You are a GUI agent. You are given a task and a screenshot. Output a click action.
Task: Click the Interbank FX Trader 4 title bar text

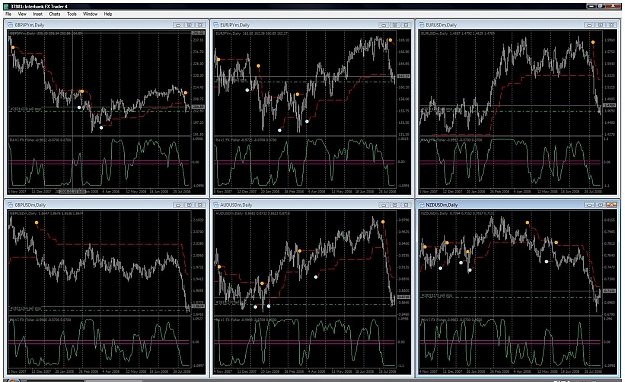click(x=39, y=6)
